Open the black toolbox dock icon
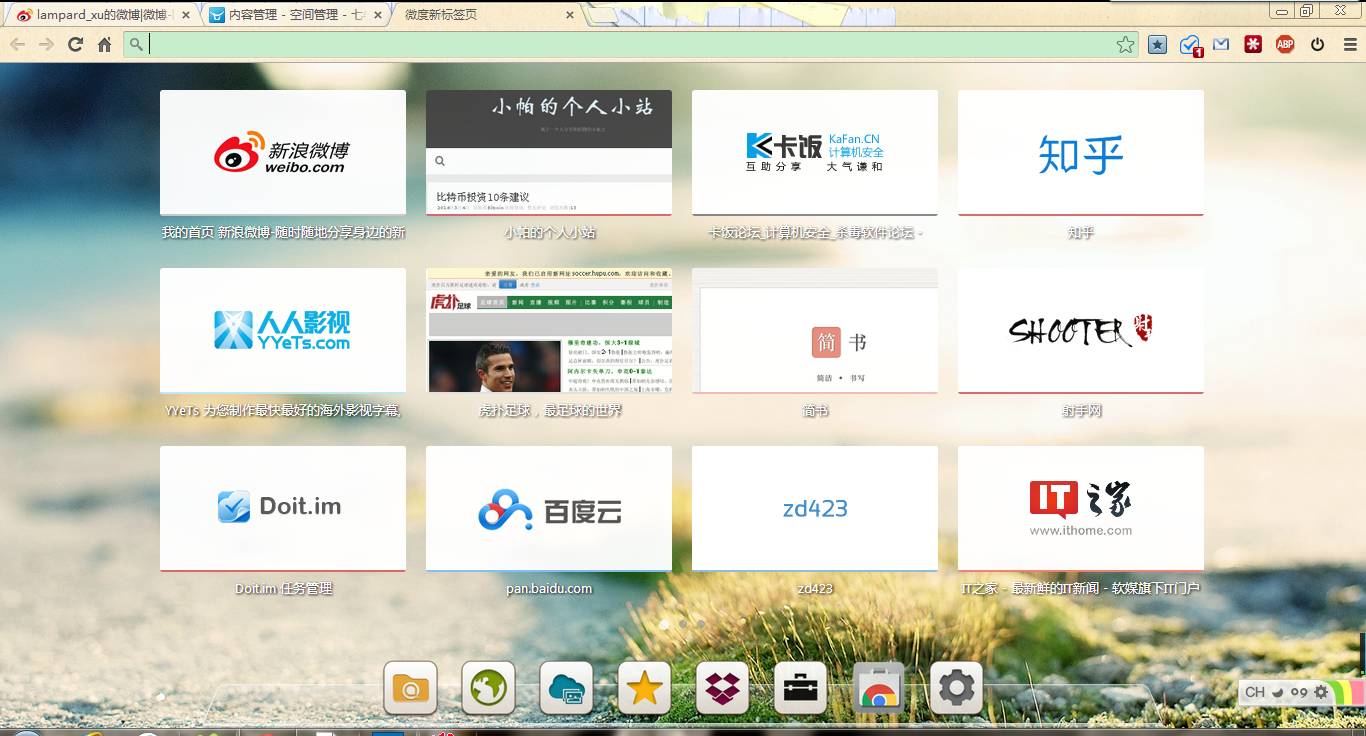This screenshot has width=1366, height=736. pyautogui.click(x=801, y=688)
